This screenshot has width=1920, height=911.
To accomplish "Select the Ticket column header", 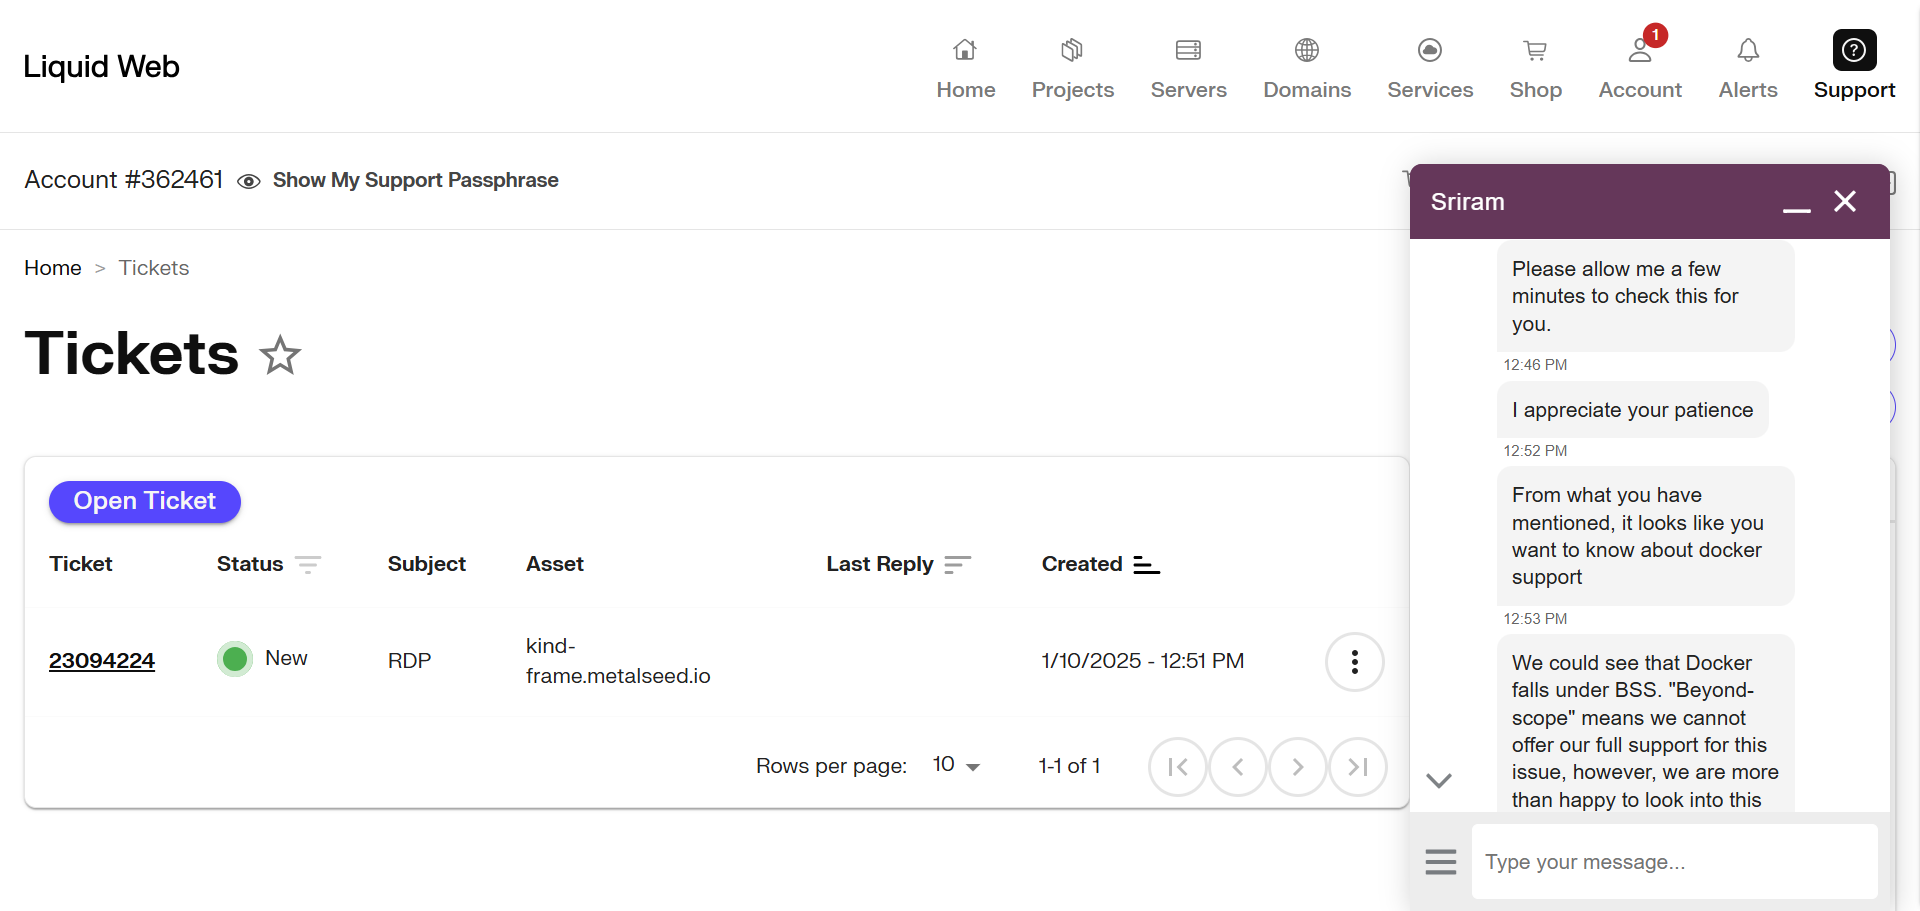I will click(81, 564).
